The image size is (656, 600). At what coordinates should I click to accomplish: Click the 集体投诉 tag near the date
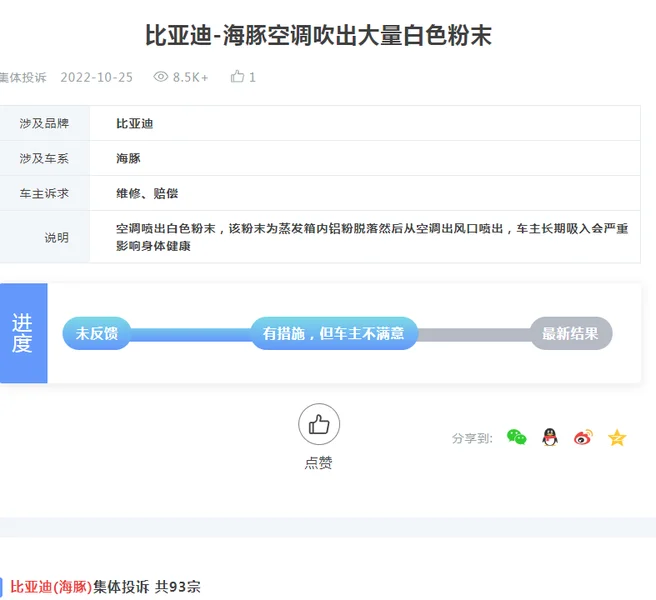click(23, 77)
